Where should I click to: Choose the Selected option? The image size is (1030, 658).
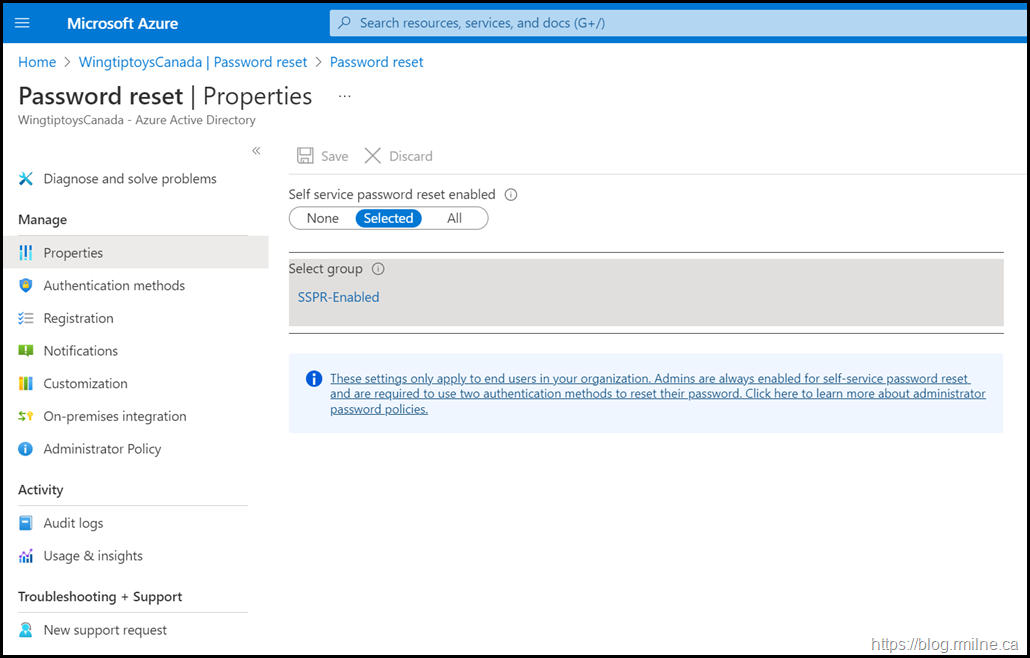(x=388, y=219)
